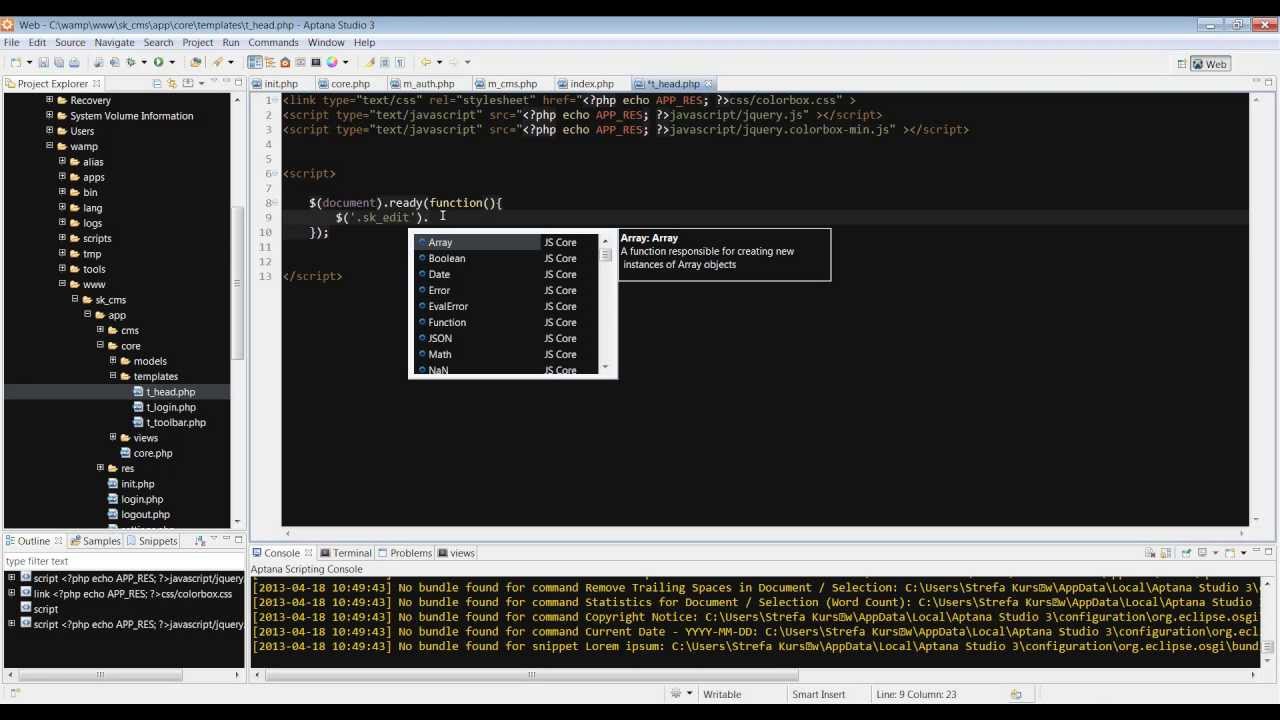
Task: Open the Navigate menu
Action: click(x=114, y=43)
